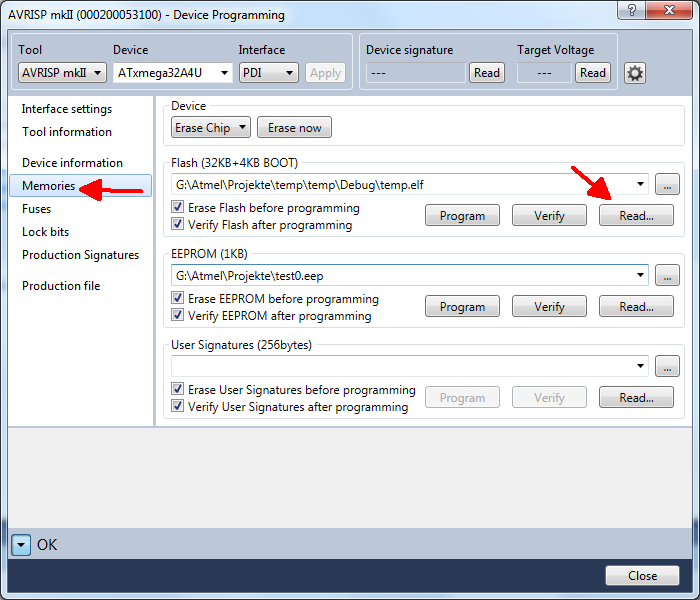700x600 pixels.
Task: Program the EEPROM memory
Action: pos(462,307)
